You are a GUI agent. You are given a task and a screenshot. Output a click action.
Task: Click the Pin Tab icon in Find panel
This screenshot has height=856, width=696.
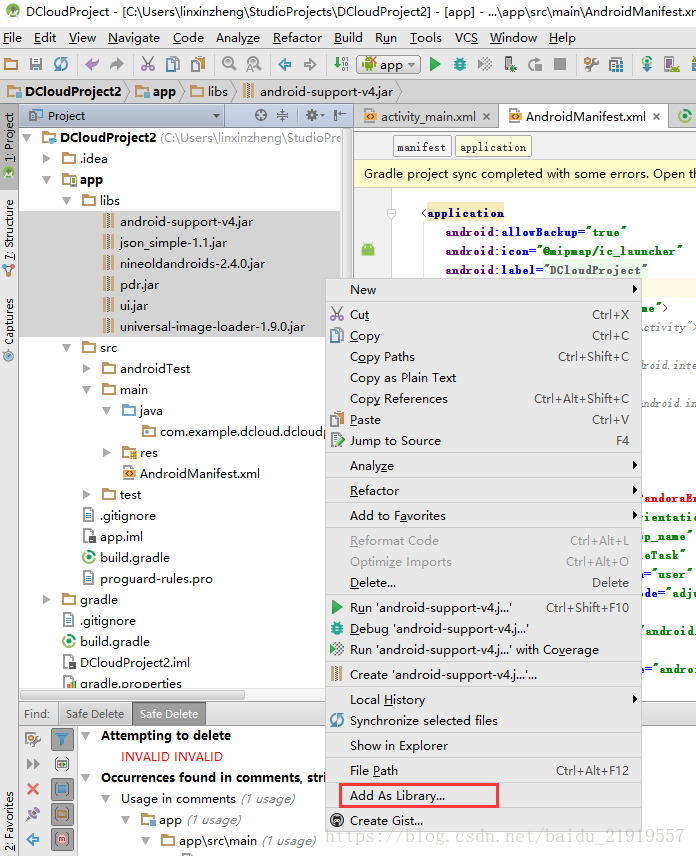[33, 814]
